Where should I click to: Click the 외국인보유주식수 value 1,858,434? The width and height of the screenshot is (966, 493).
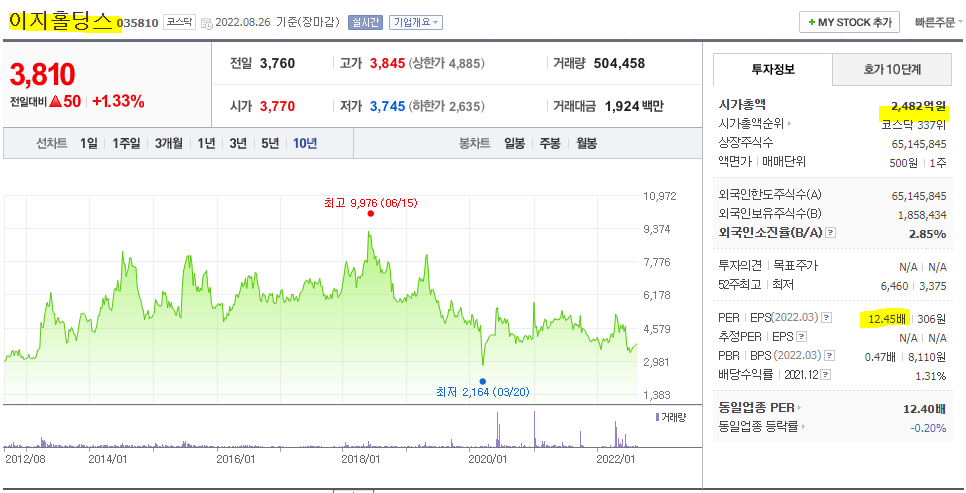(922, 215)
